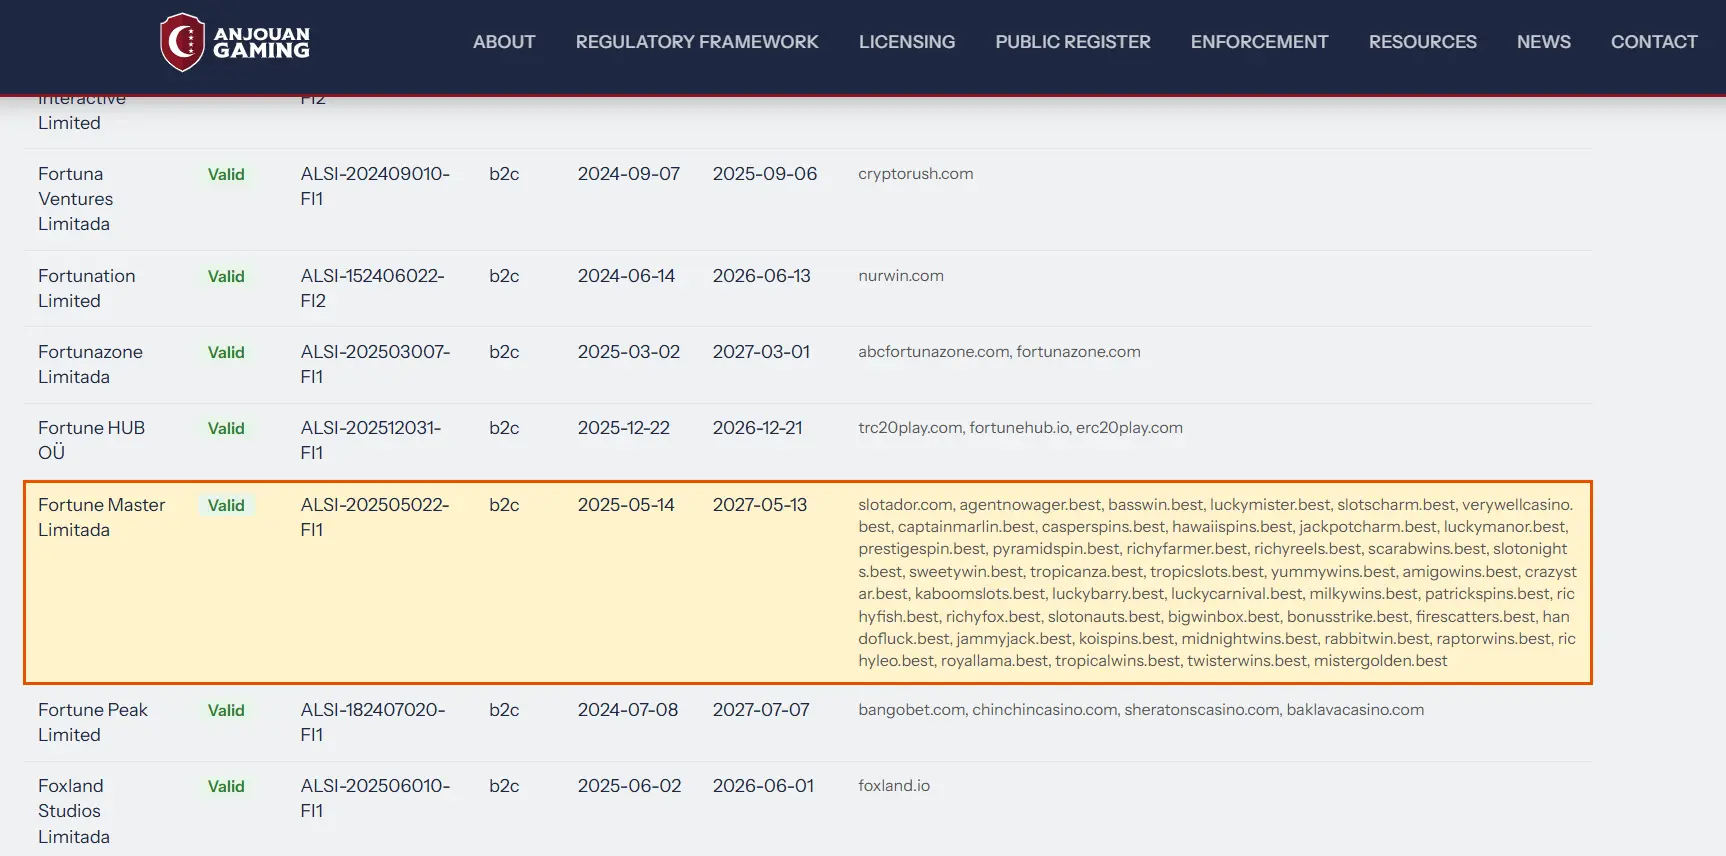Open the REGULATORY FRAMEWORK menu

coord(697,42)
